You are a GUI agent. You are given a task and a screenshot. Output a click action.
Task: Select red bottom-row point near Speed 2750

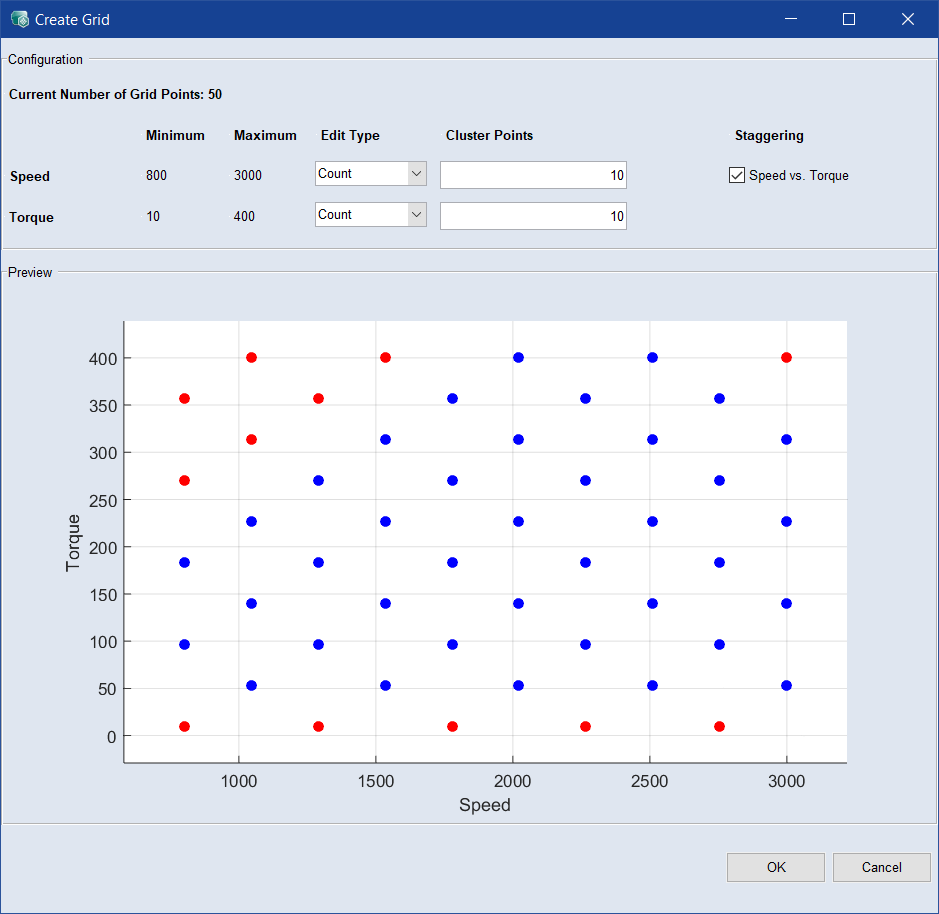(x=719, y=726)
